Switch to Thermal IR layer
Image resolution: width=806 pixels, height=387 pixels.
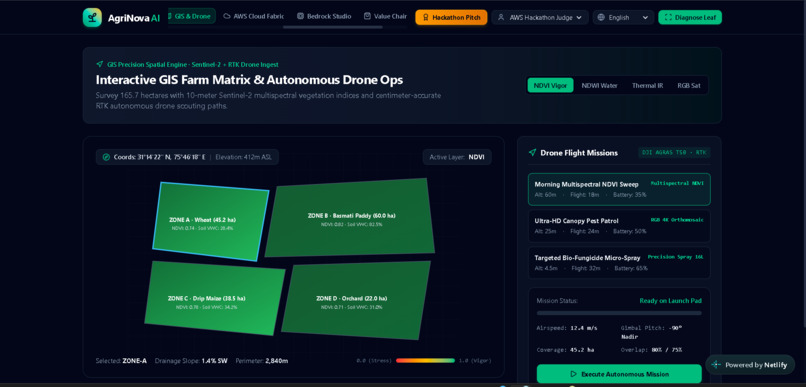click(x=647, y=85)
